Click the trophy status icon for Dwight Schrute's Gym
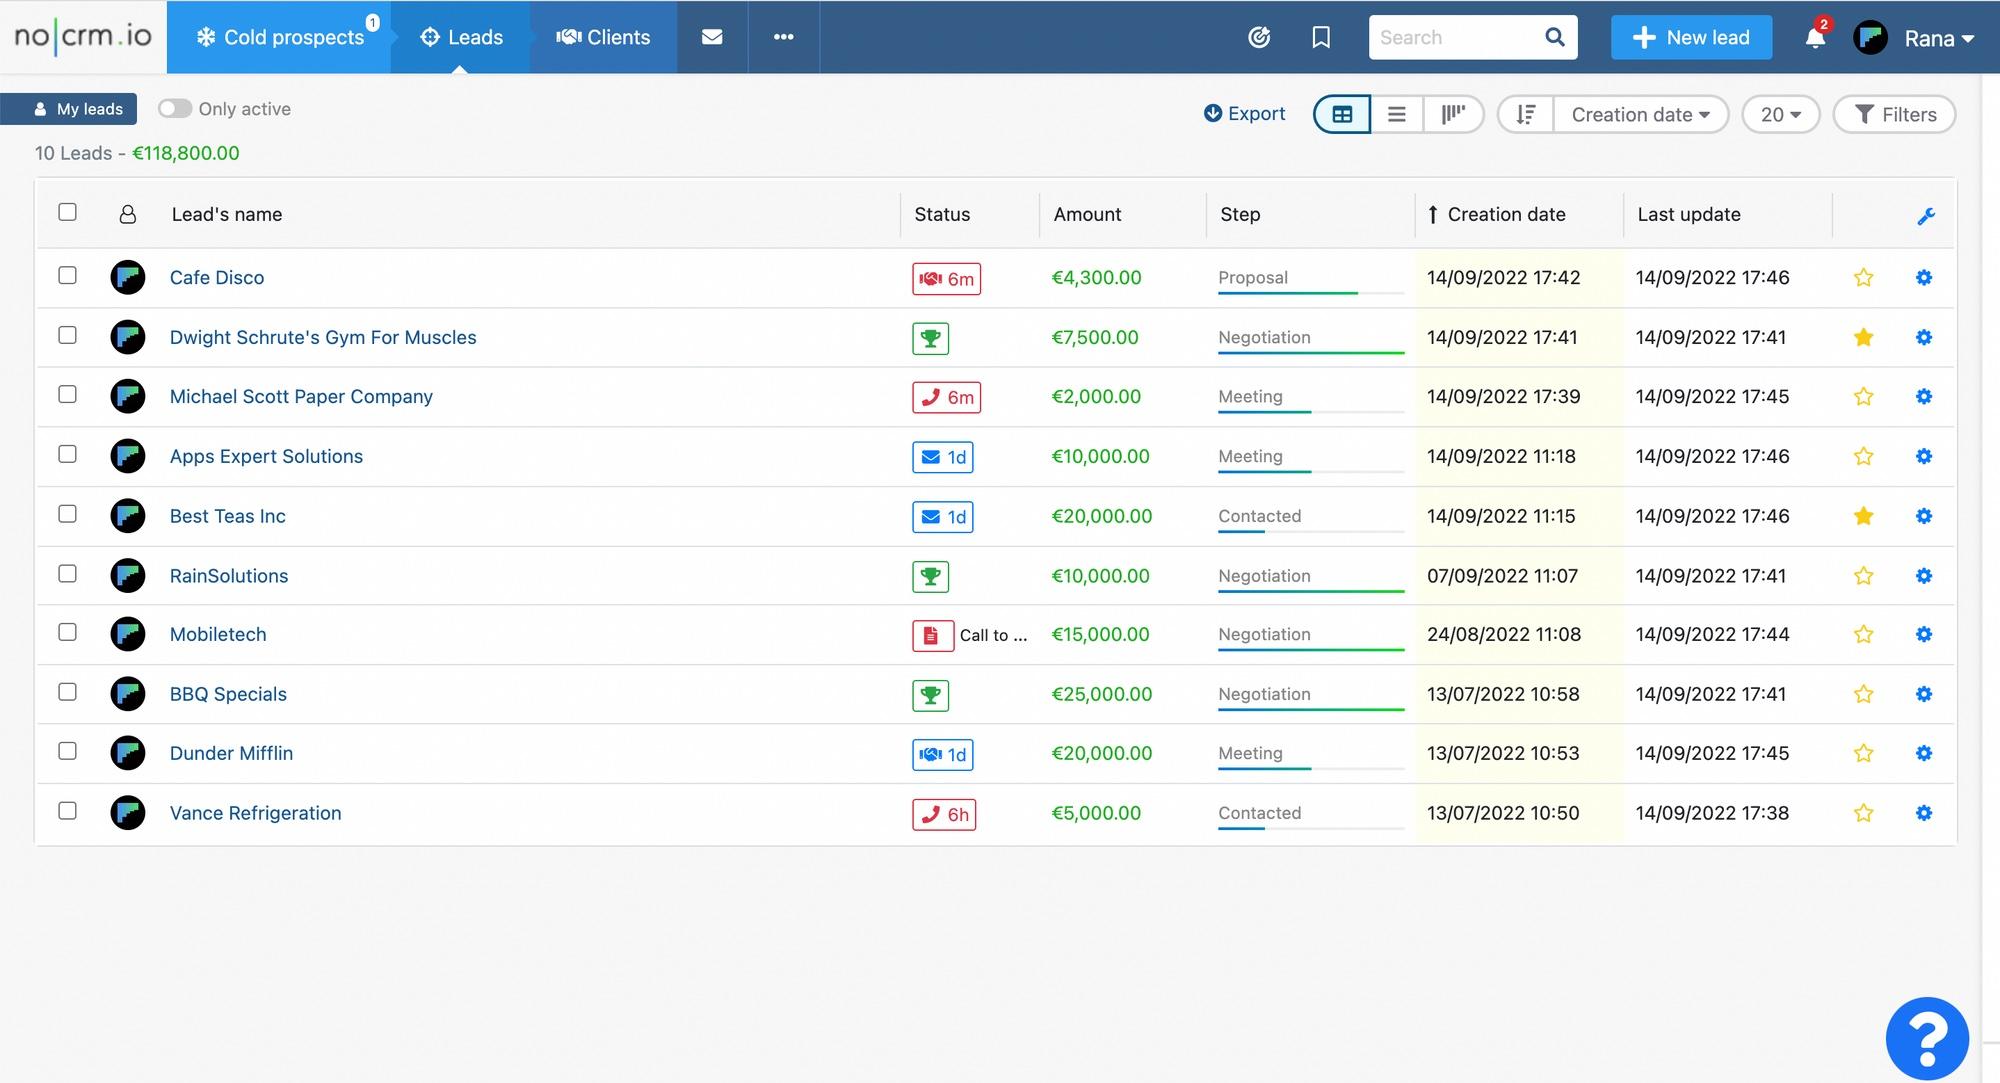The width and height of the screenshot is (2000, 1083). coord(929,336)
